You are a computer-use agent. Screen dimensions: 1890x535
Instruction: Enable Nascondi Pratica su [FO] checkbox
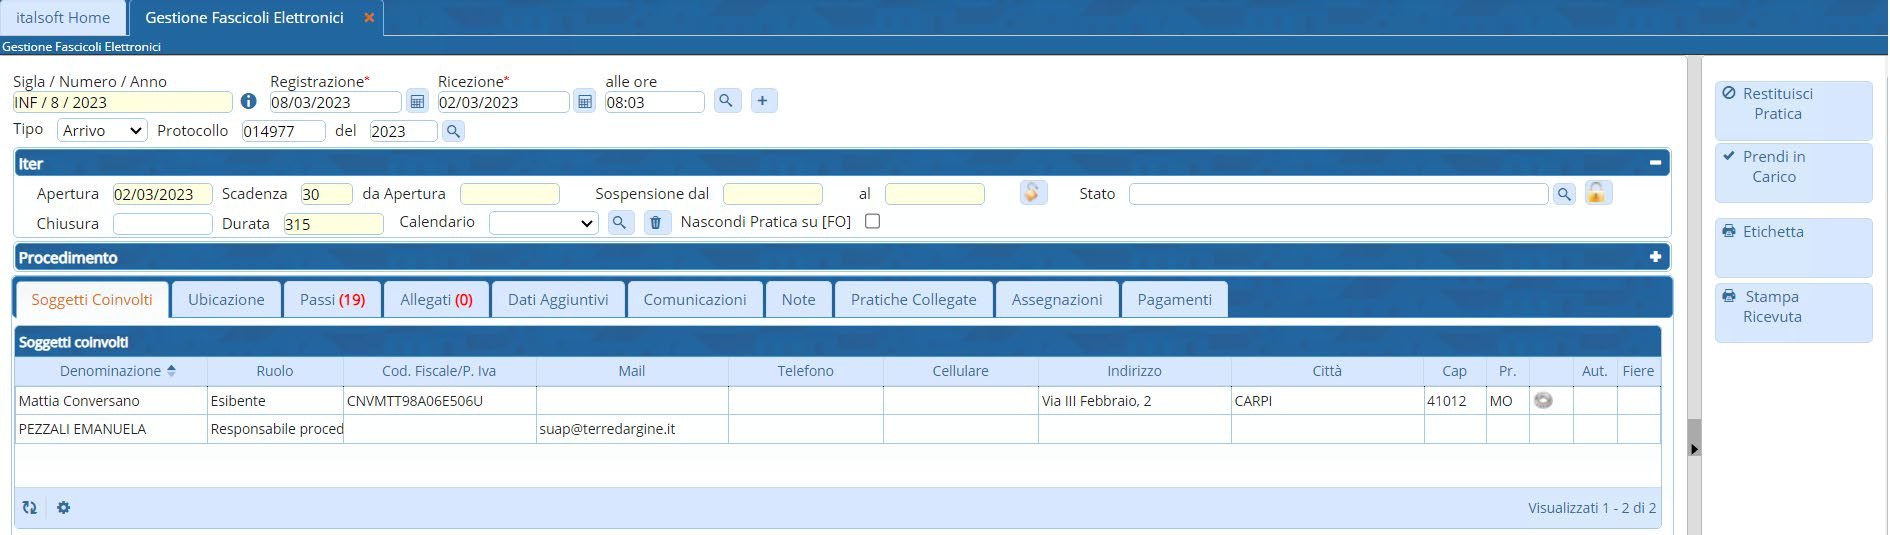point(872,222)
